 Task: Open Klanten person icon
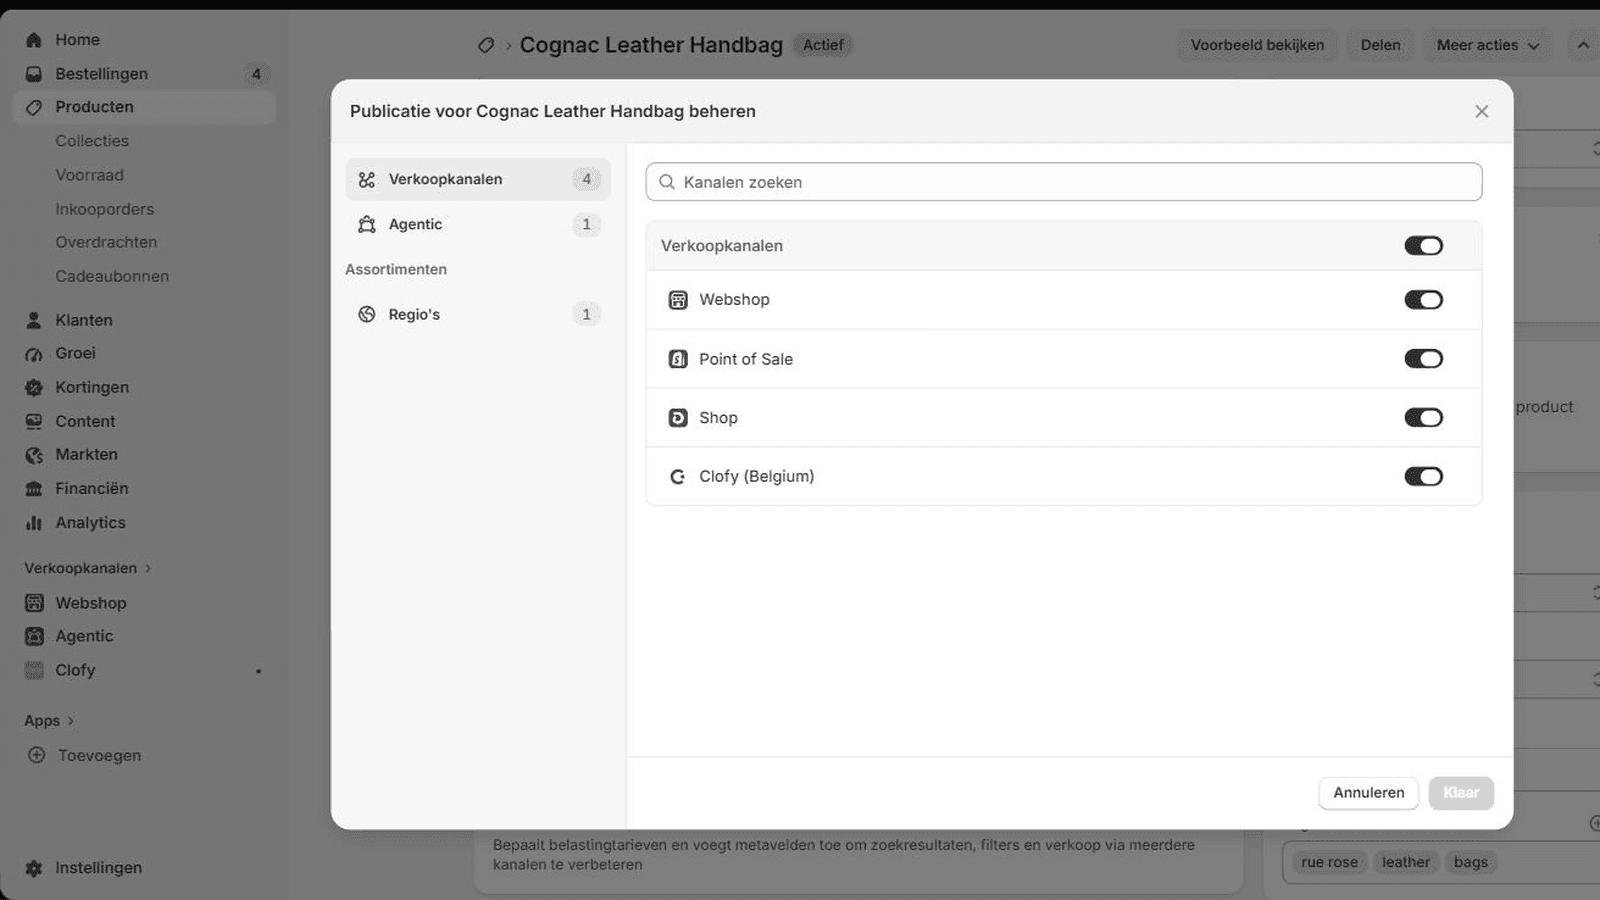[34, 320]
